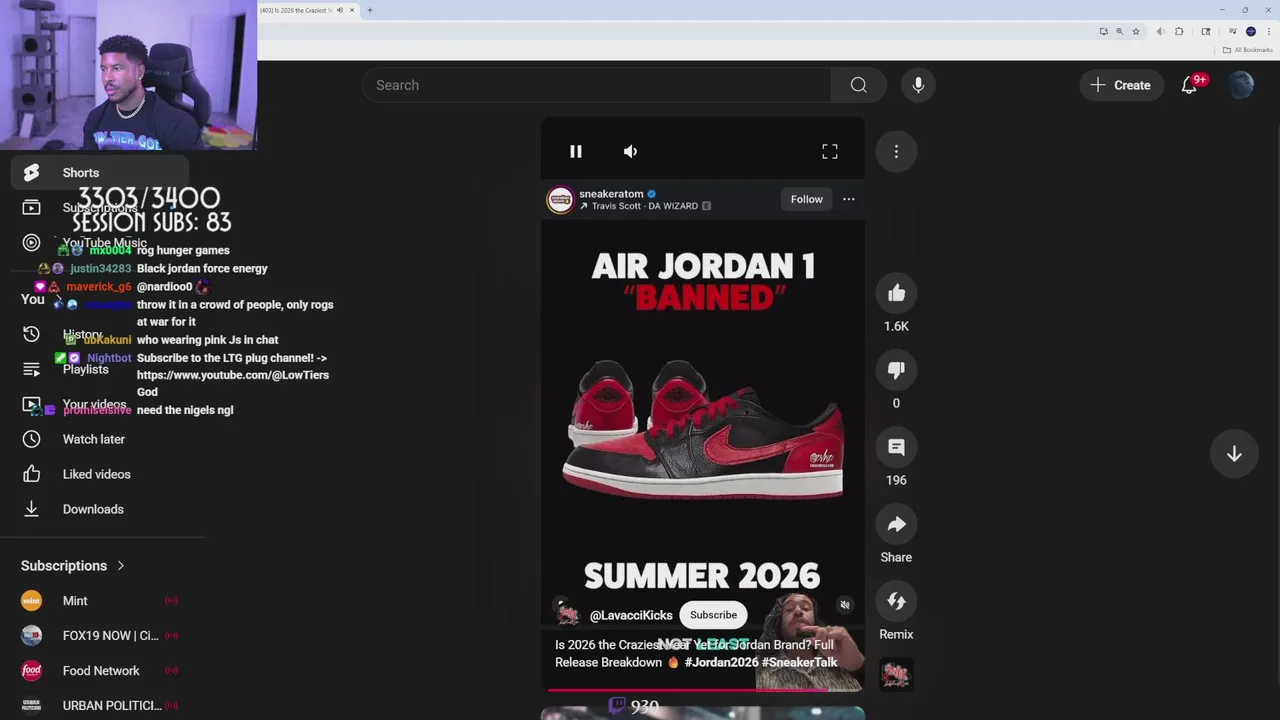Search with your voice microphone

pyautogui.click(x=918, y=85)
